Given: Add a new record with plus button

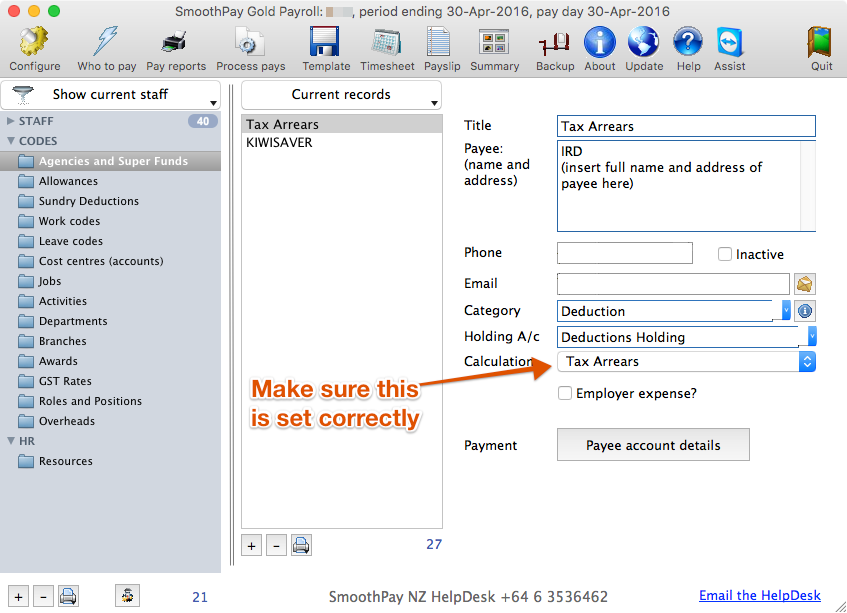Looking at the screenshot, I should pos(251,545).
